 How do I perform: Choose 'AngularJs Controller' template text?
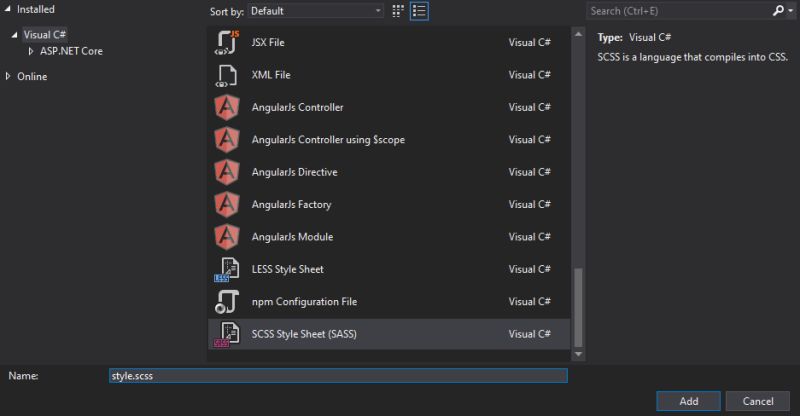point(297,107)
